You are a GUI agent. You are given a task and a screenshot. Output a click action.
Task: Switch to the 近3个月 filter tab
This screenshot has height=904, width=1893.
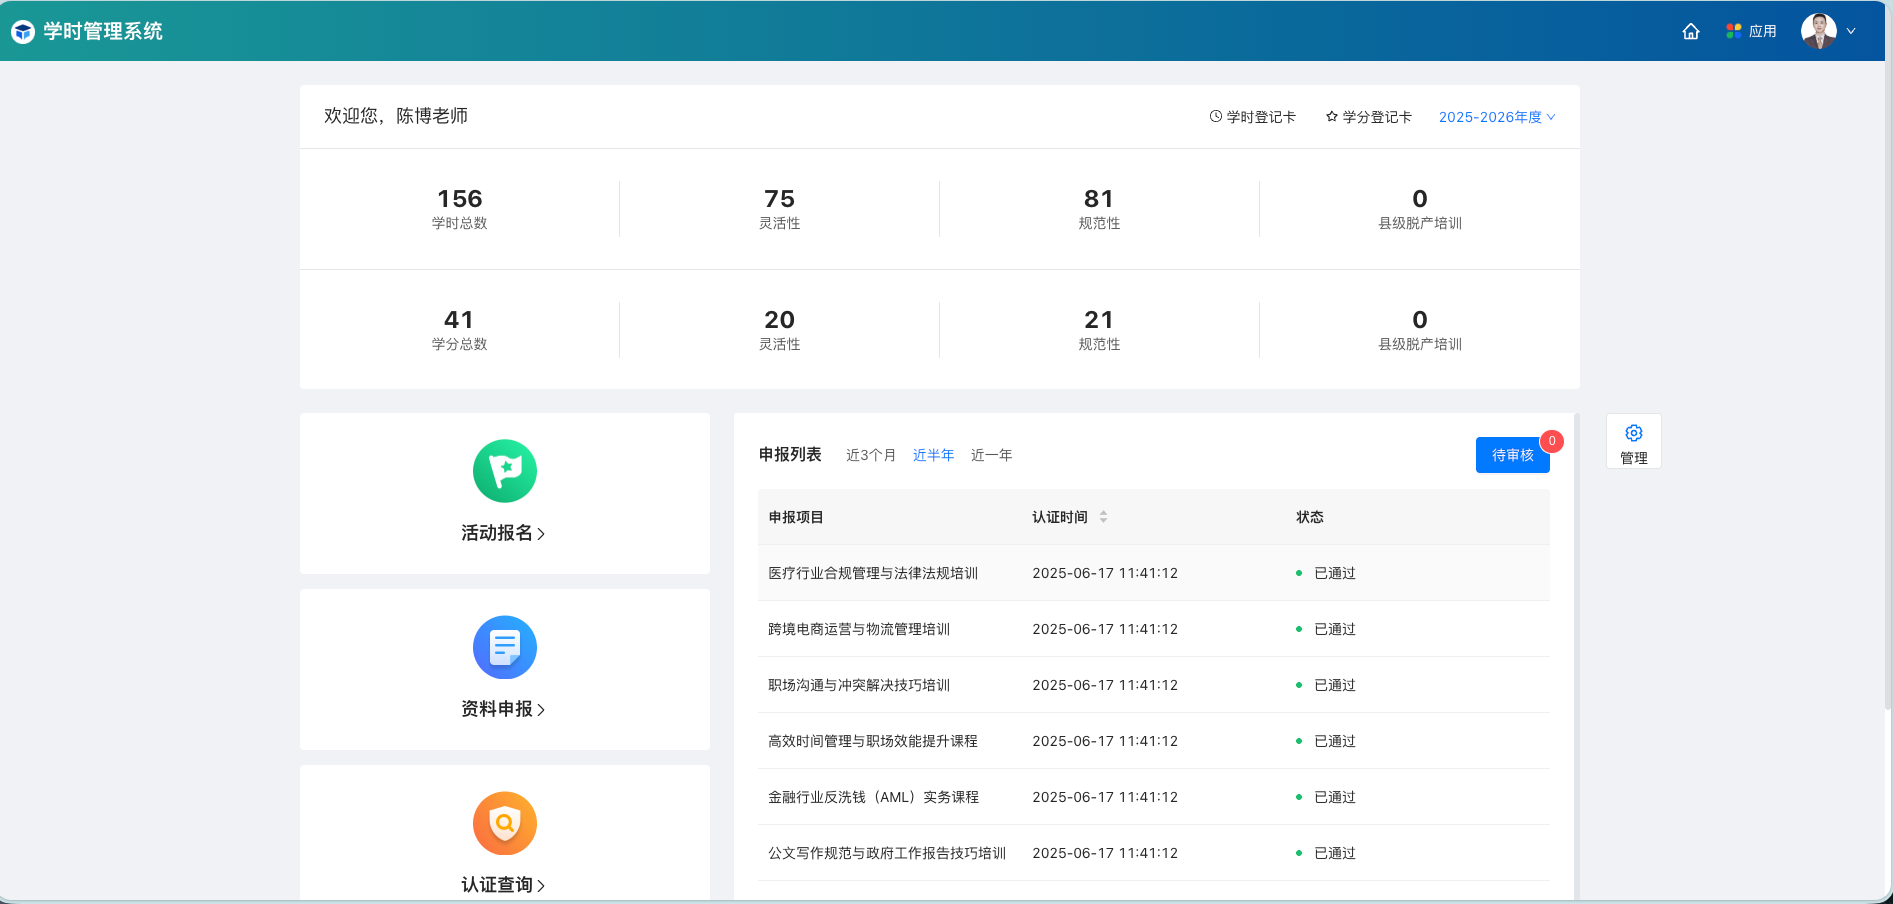[871, 455]
